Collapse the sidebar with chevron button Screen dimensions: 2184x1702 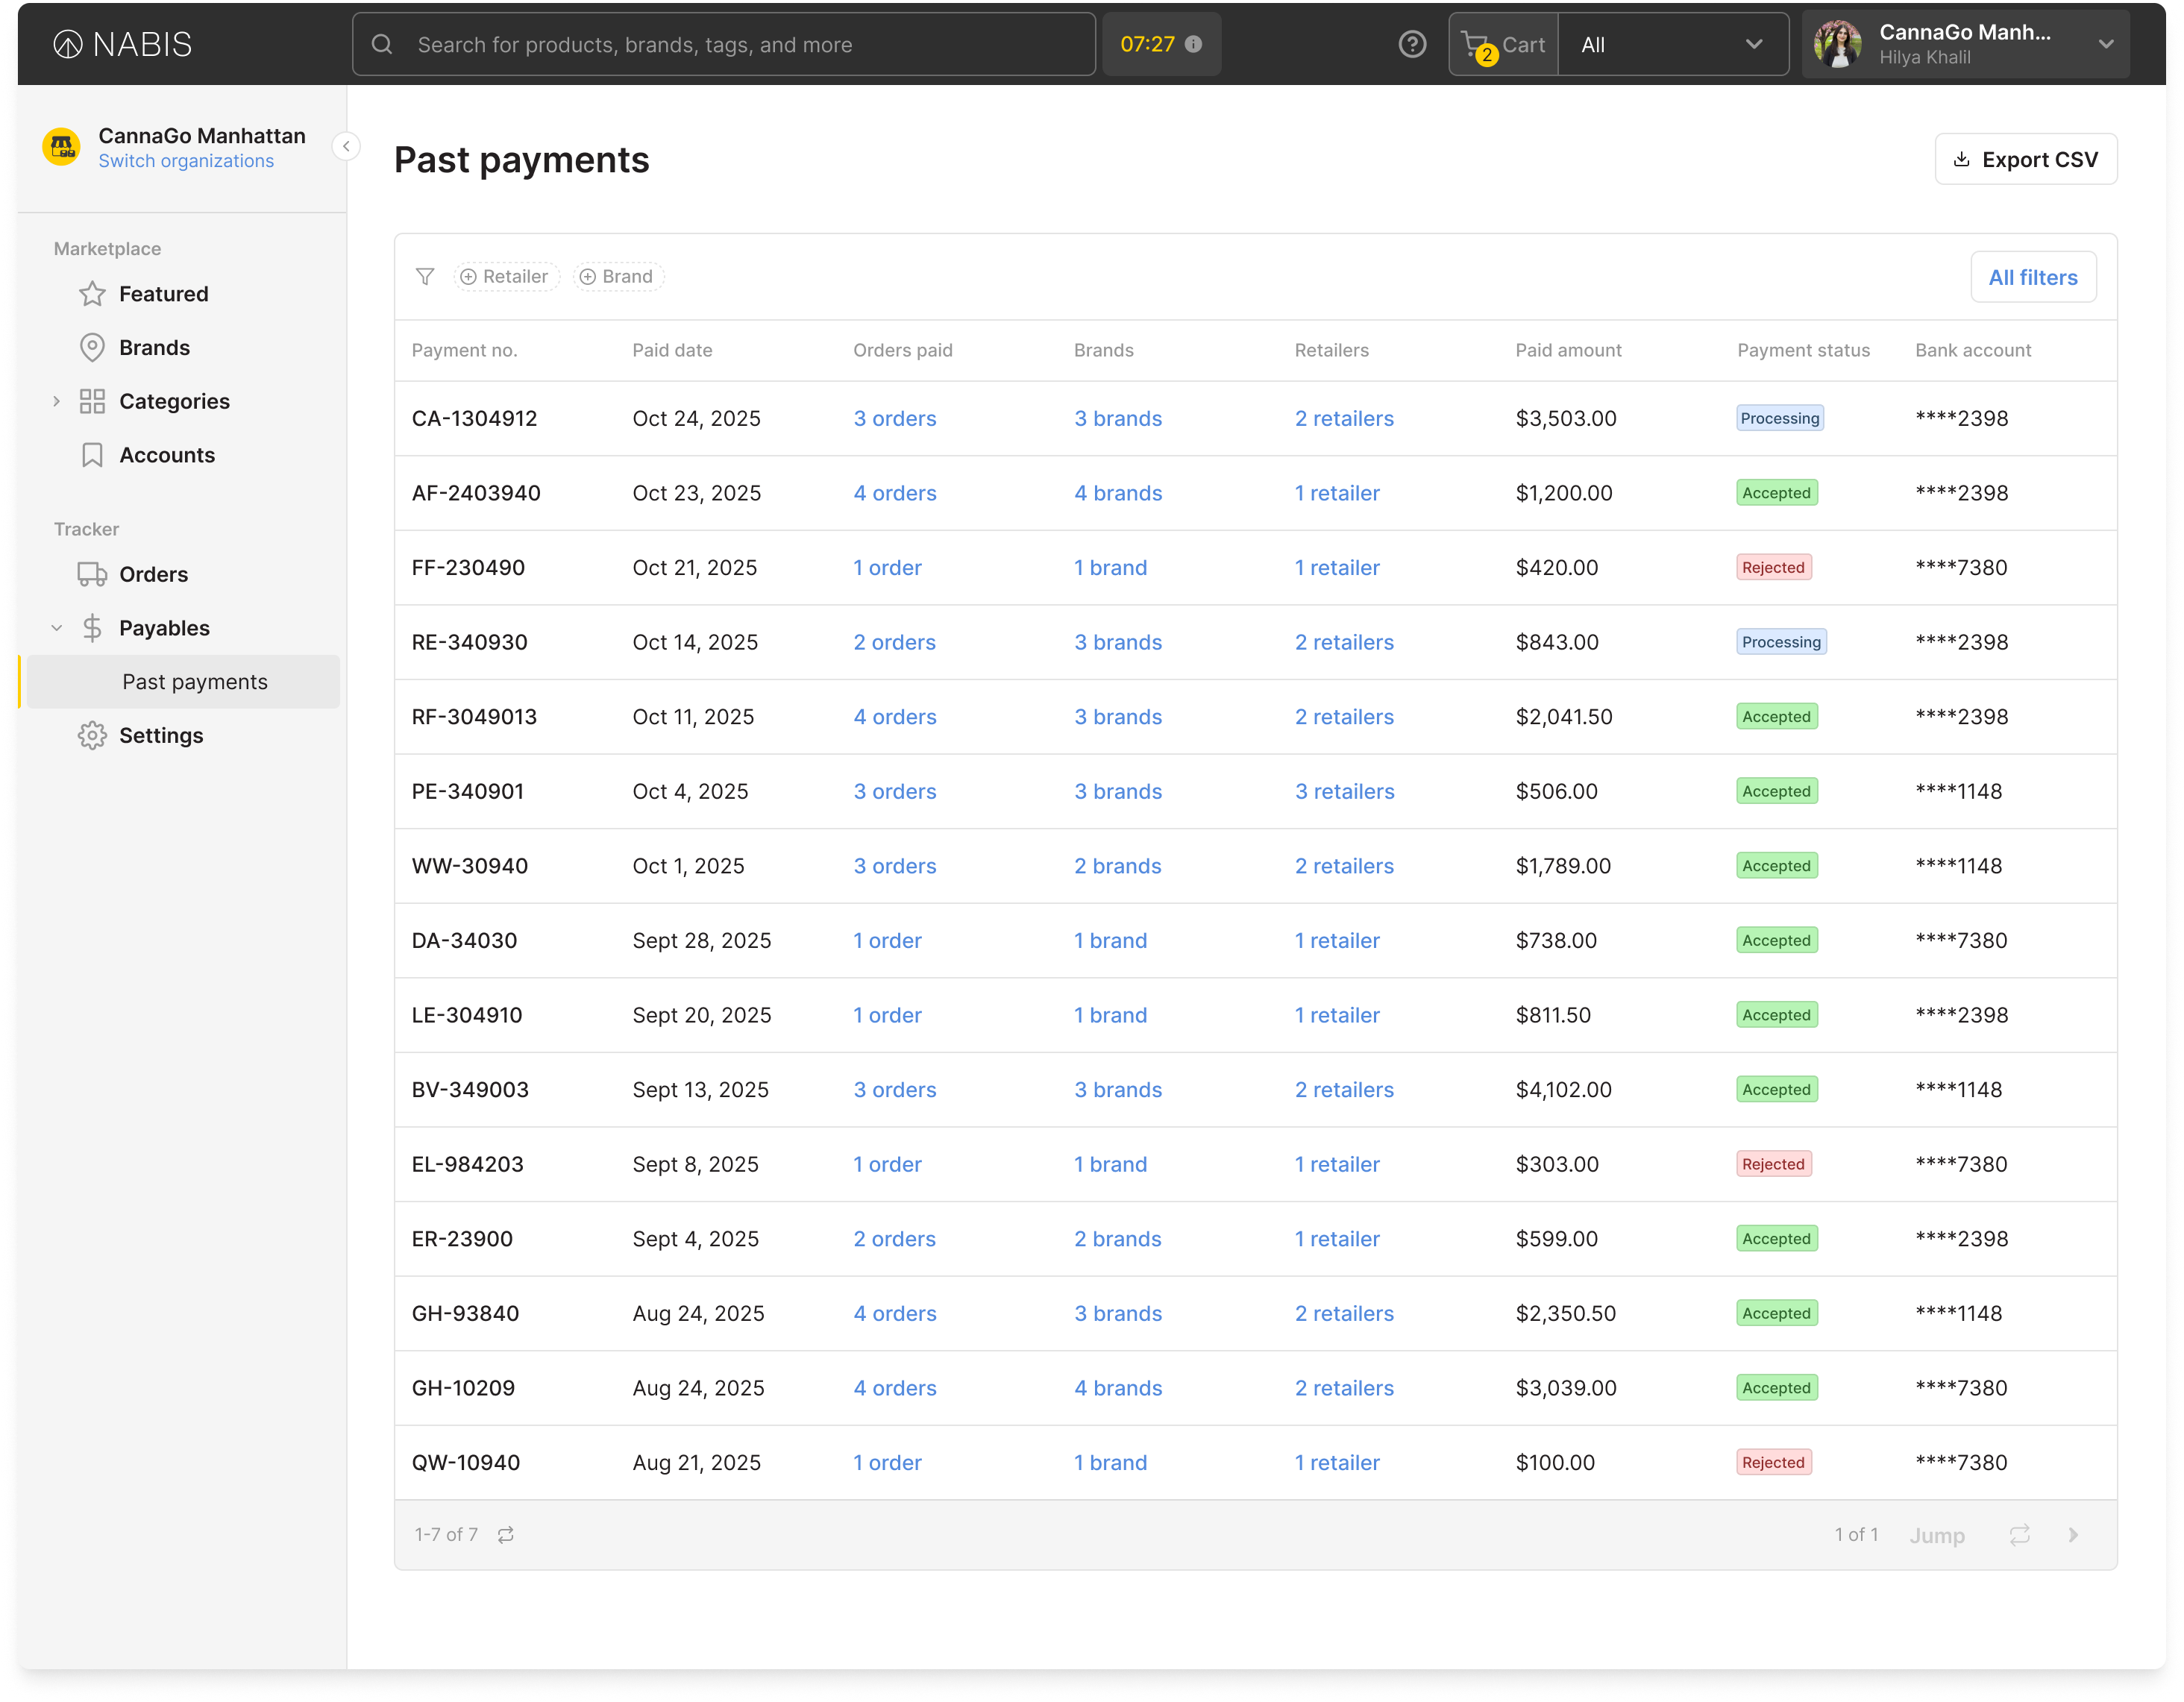(x=346, y=147)
